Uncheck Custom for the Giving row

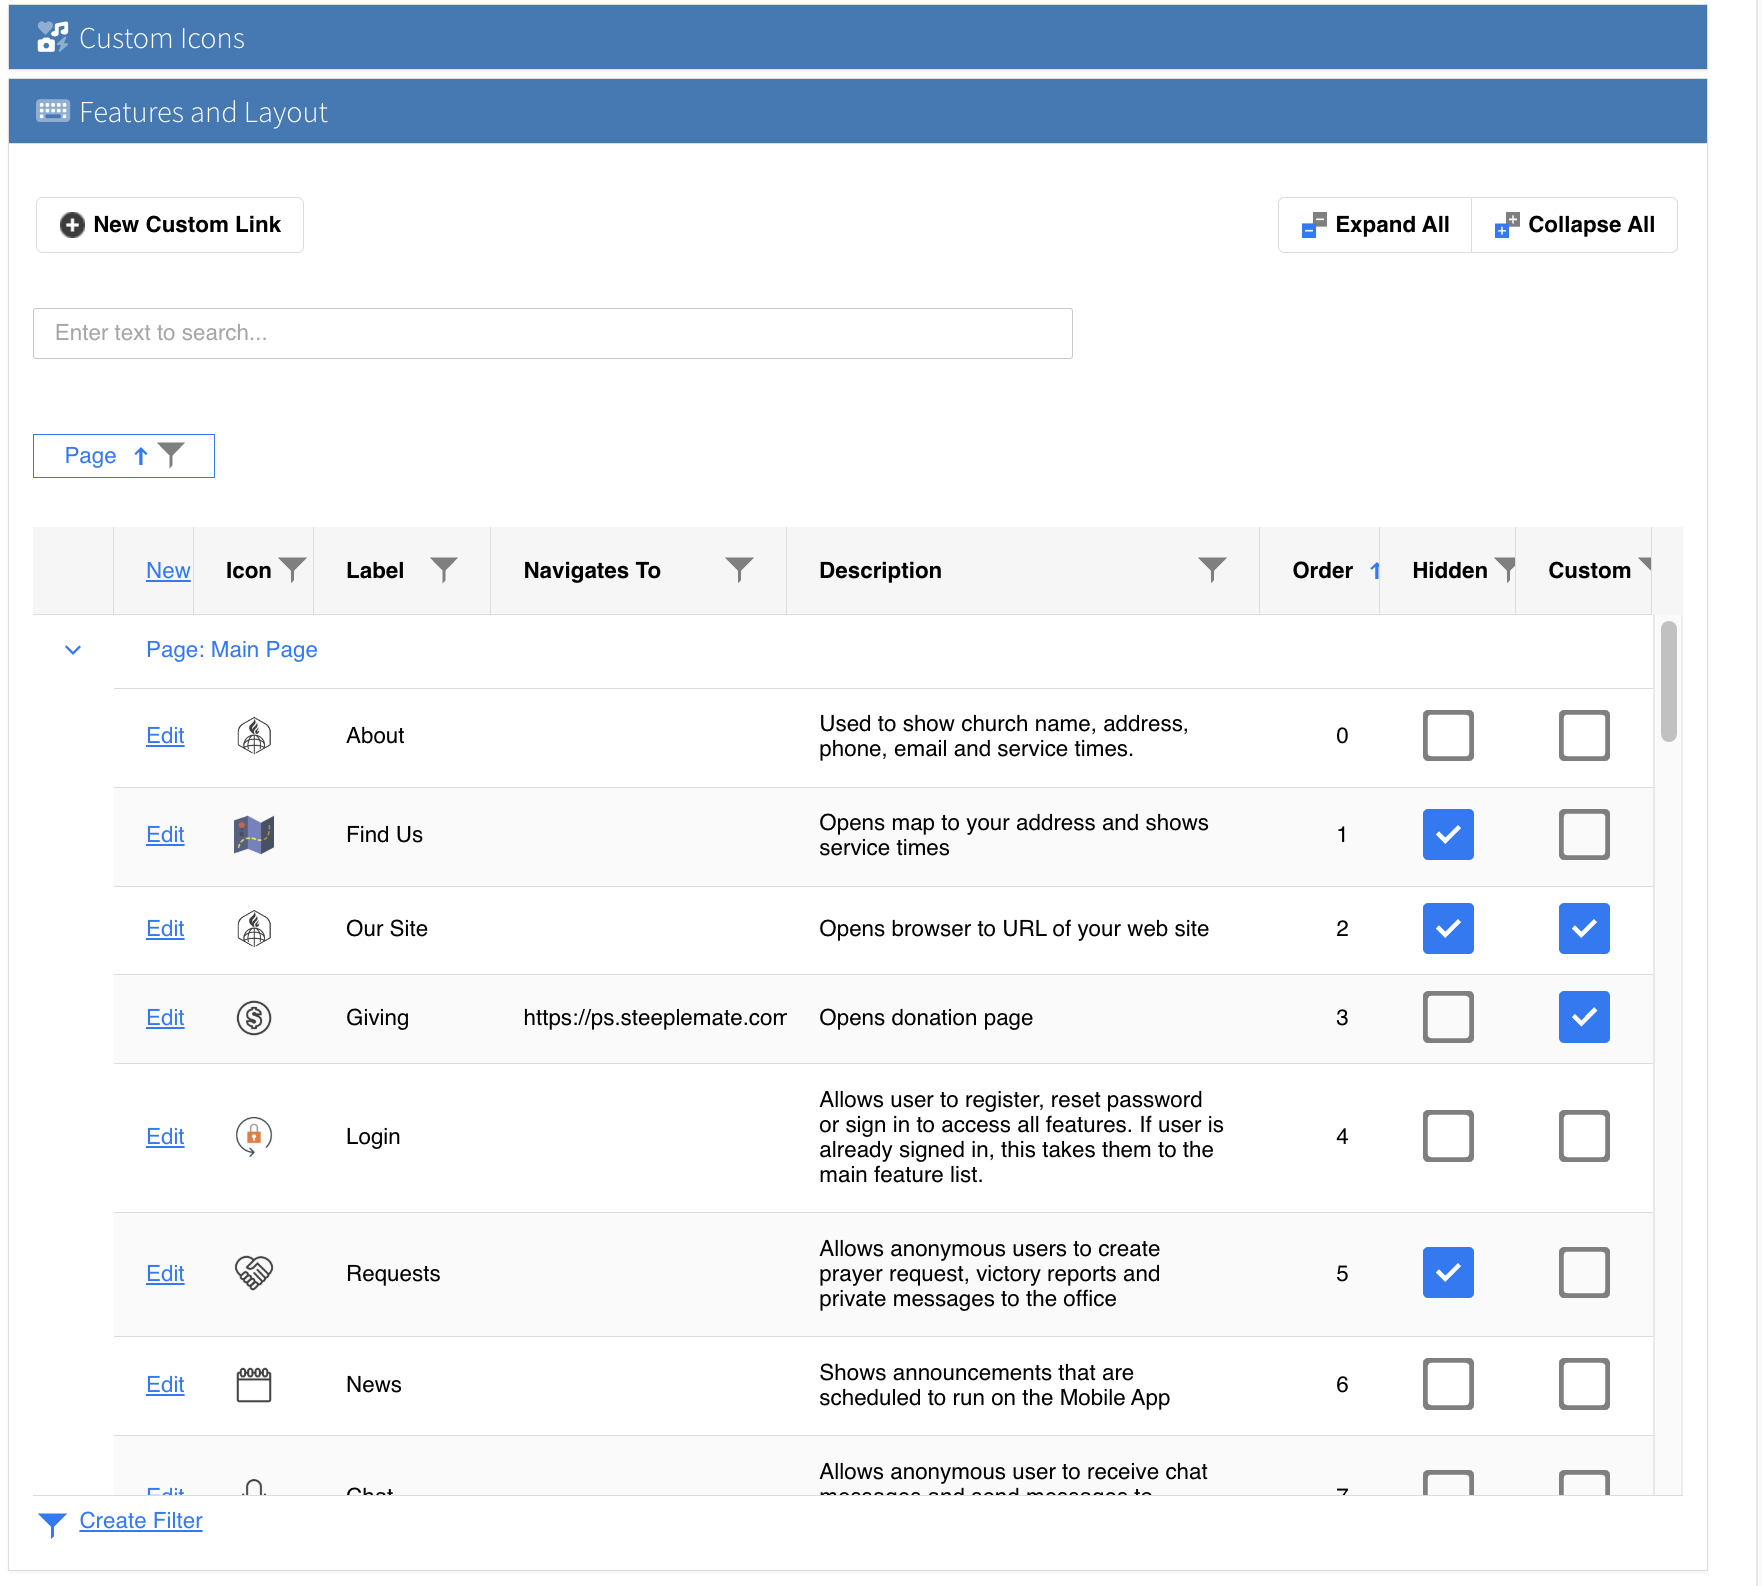pyautogui.click(x=1584, y=1017)
